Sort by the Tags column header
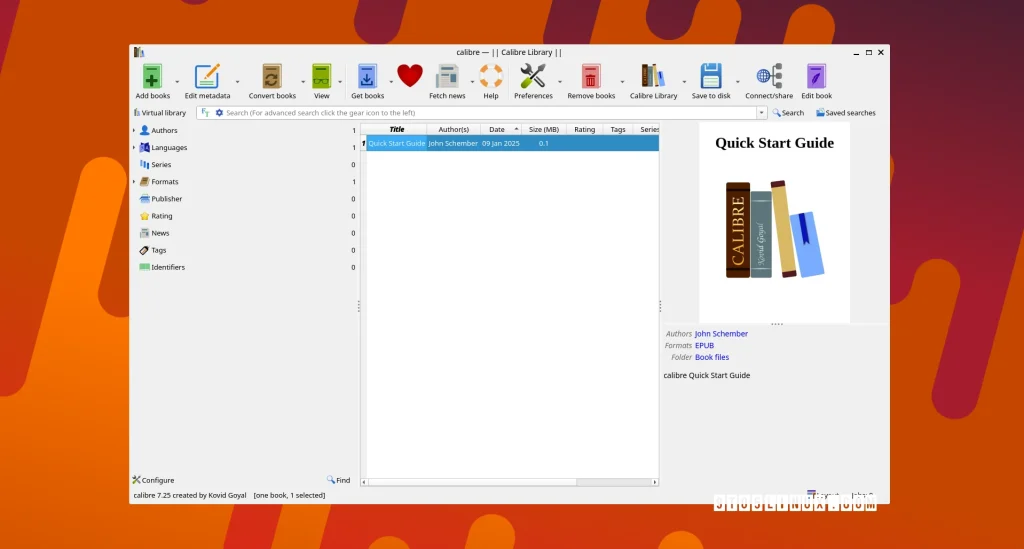 point(618,129)
